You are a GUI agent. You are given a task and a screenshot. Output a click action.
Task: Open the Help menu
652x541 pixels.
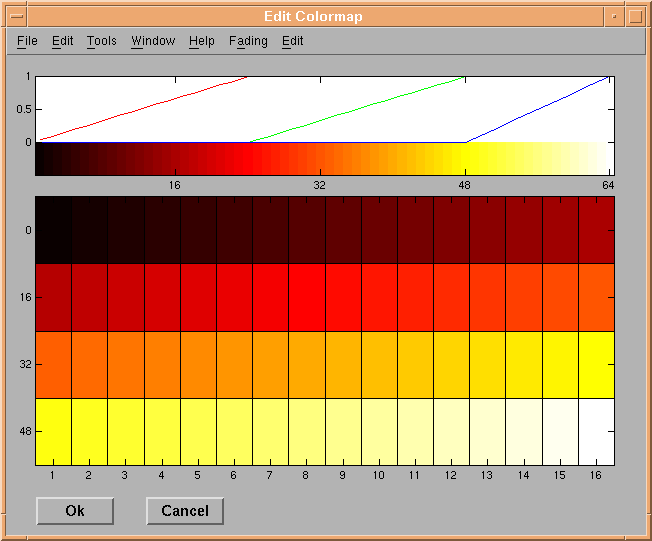point(202,41)
